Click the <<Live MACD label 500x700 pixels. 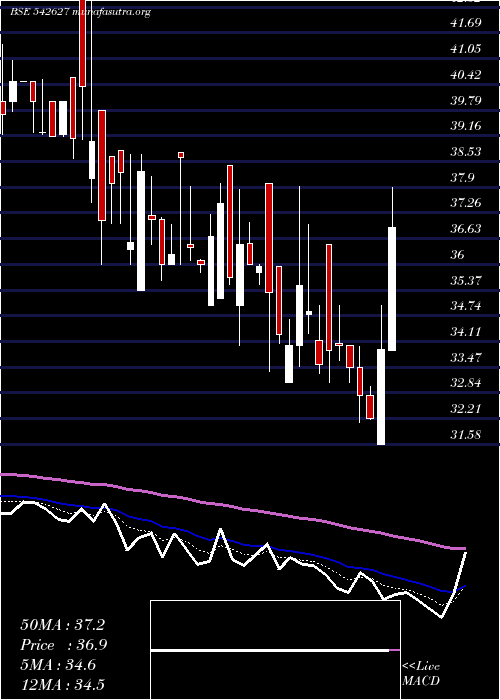421,674
